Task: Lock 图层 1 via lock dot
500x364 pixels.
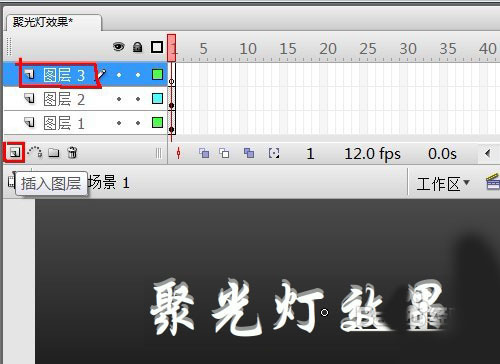Action: pyautogui.click(x=138, y=123)
